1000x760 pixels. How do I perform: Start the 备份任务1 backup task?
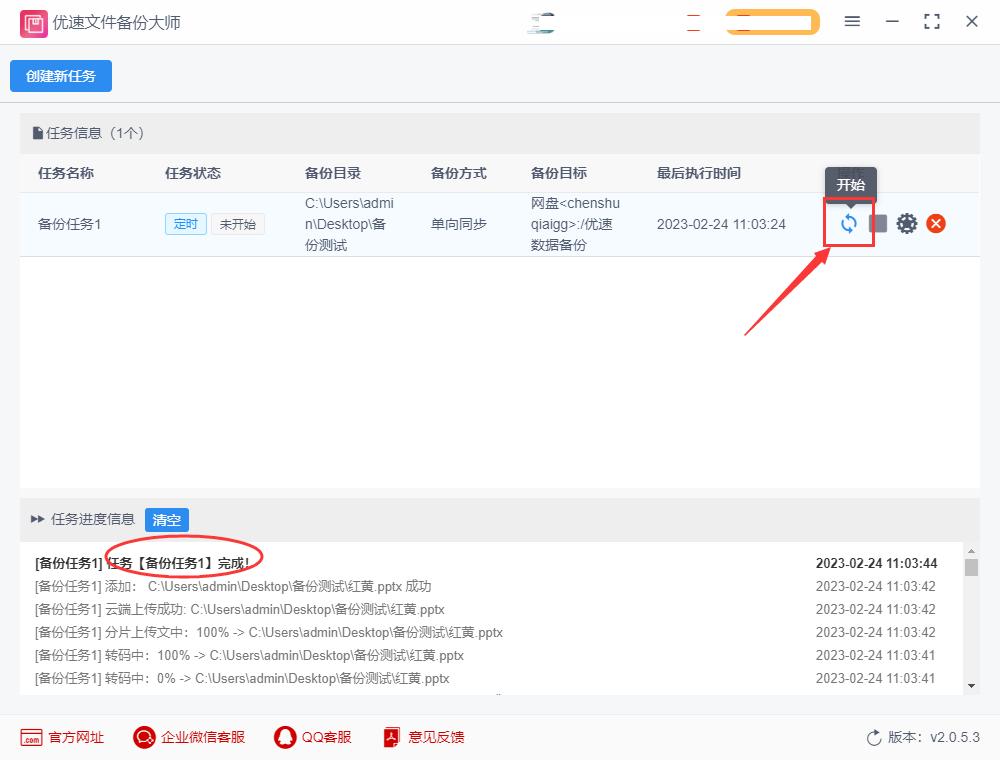point(849,224)
